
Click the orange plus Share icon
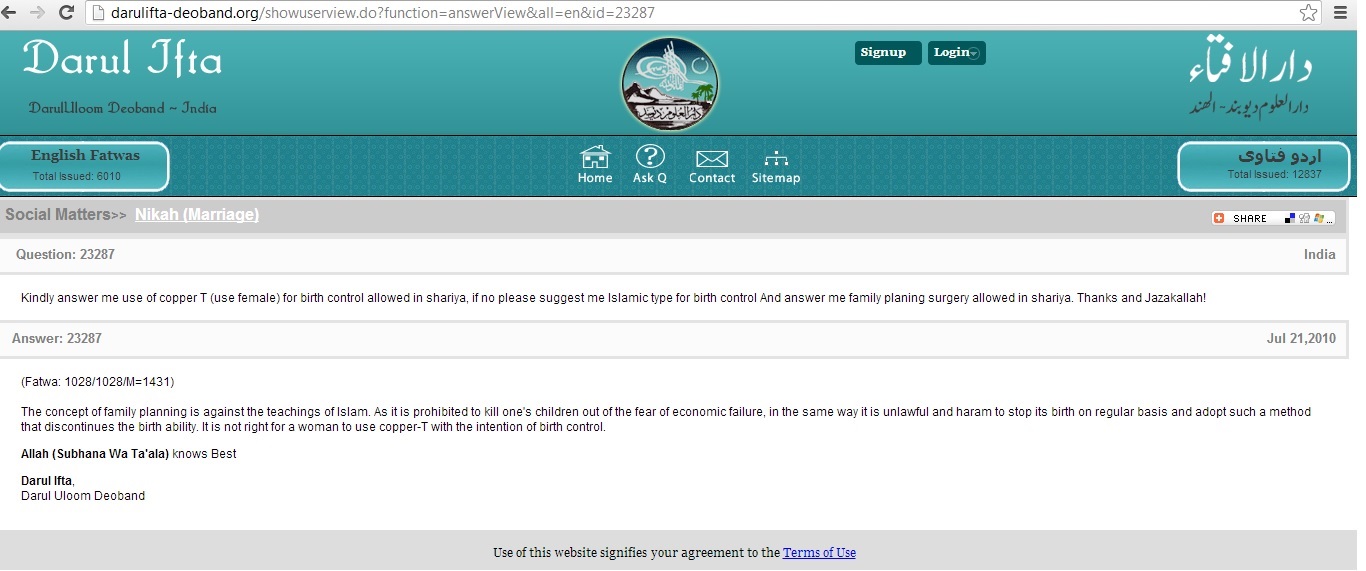[x=1219, y=218]
